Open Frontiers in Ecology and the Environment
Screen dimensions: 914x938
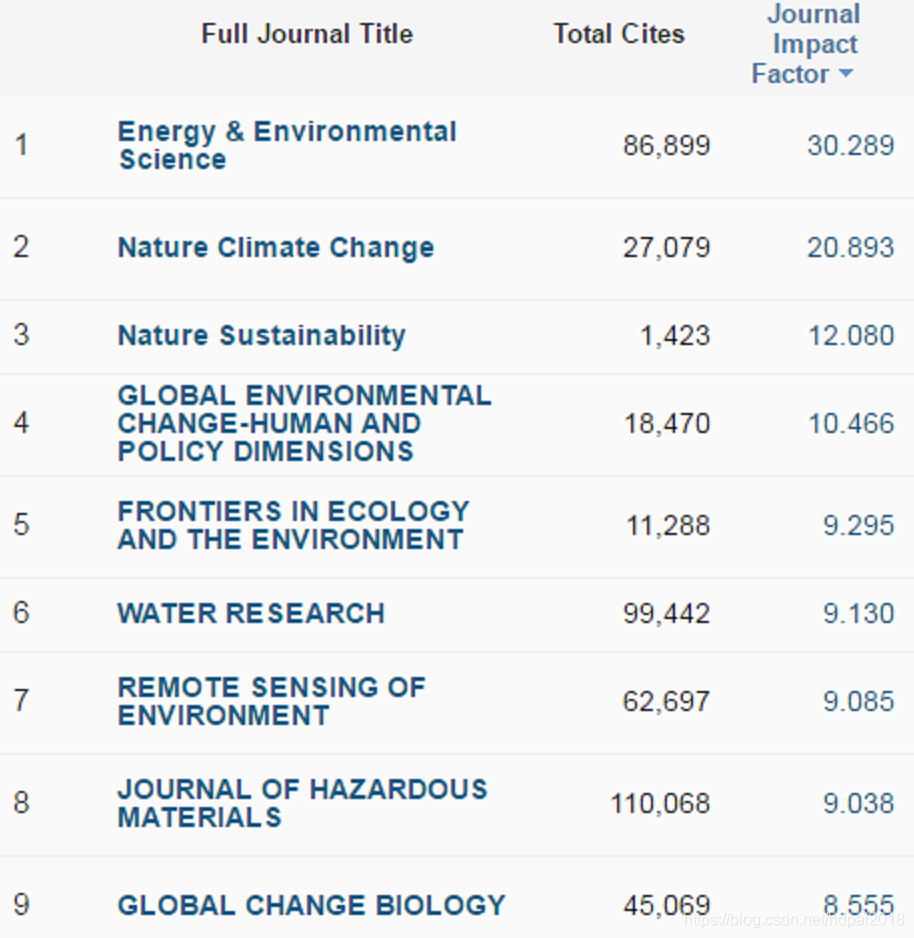(293, 525)
